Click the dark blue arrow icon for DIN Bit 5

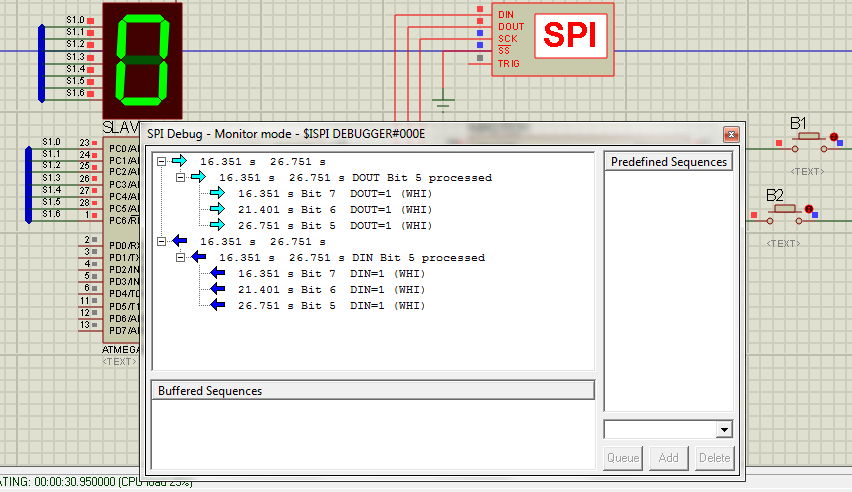218,305
